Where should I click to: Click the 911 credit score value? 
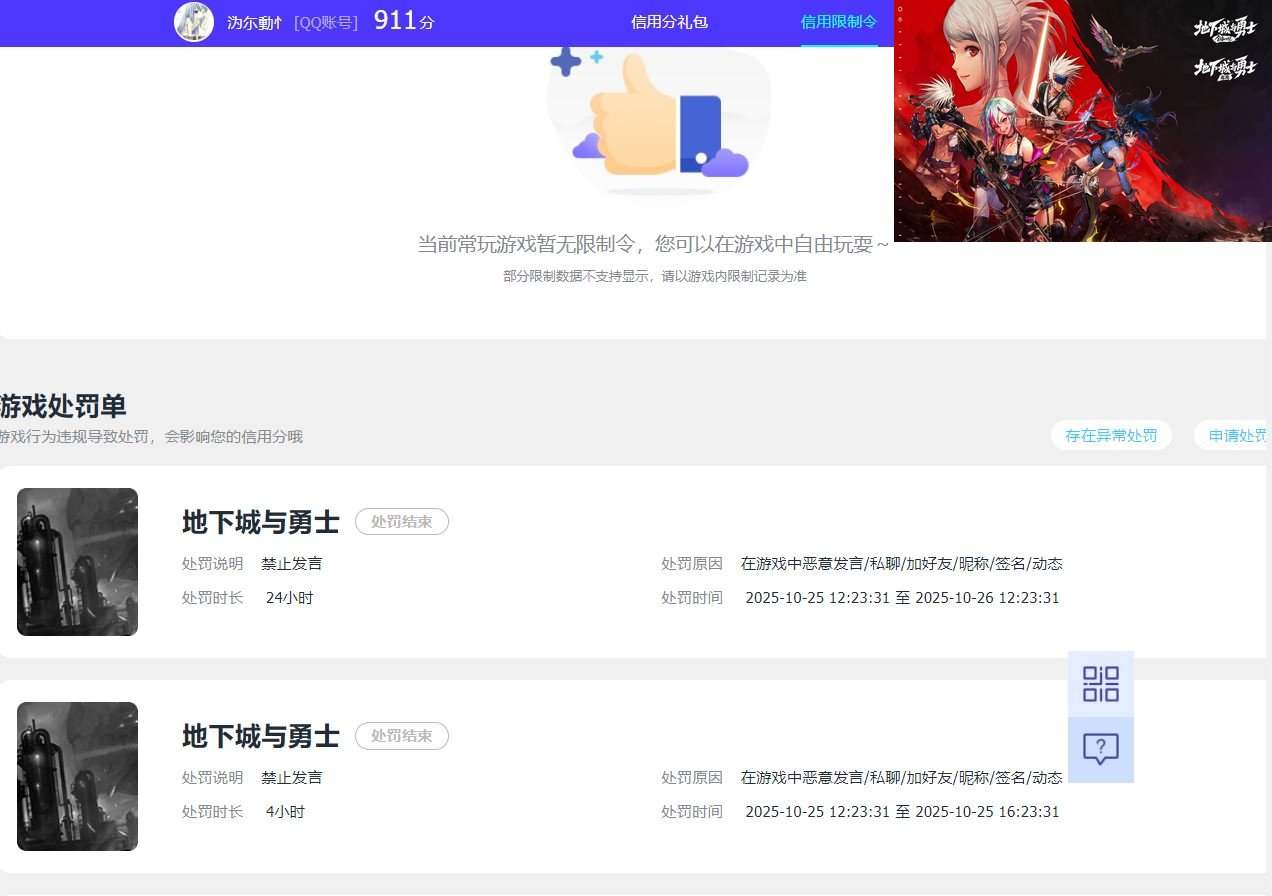click(395, 20)
